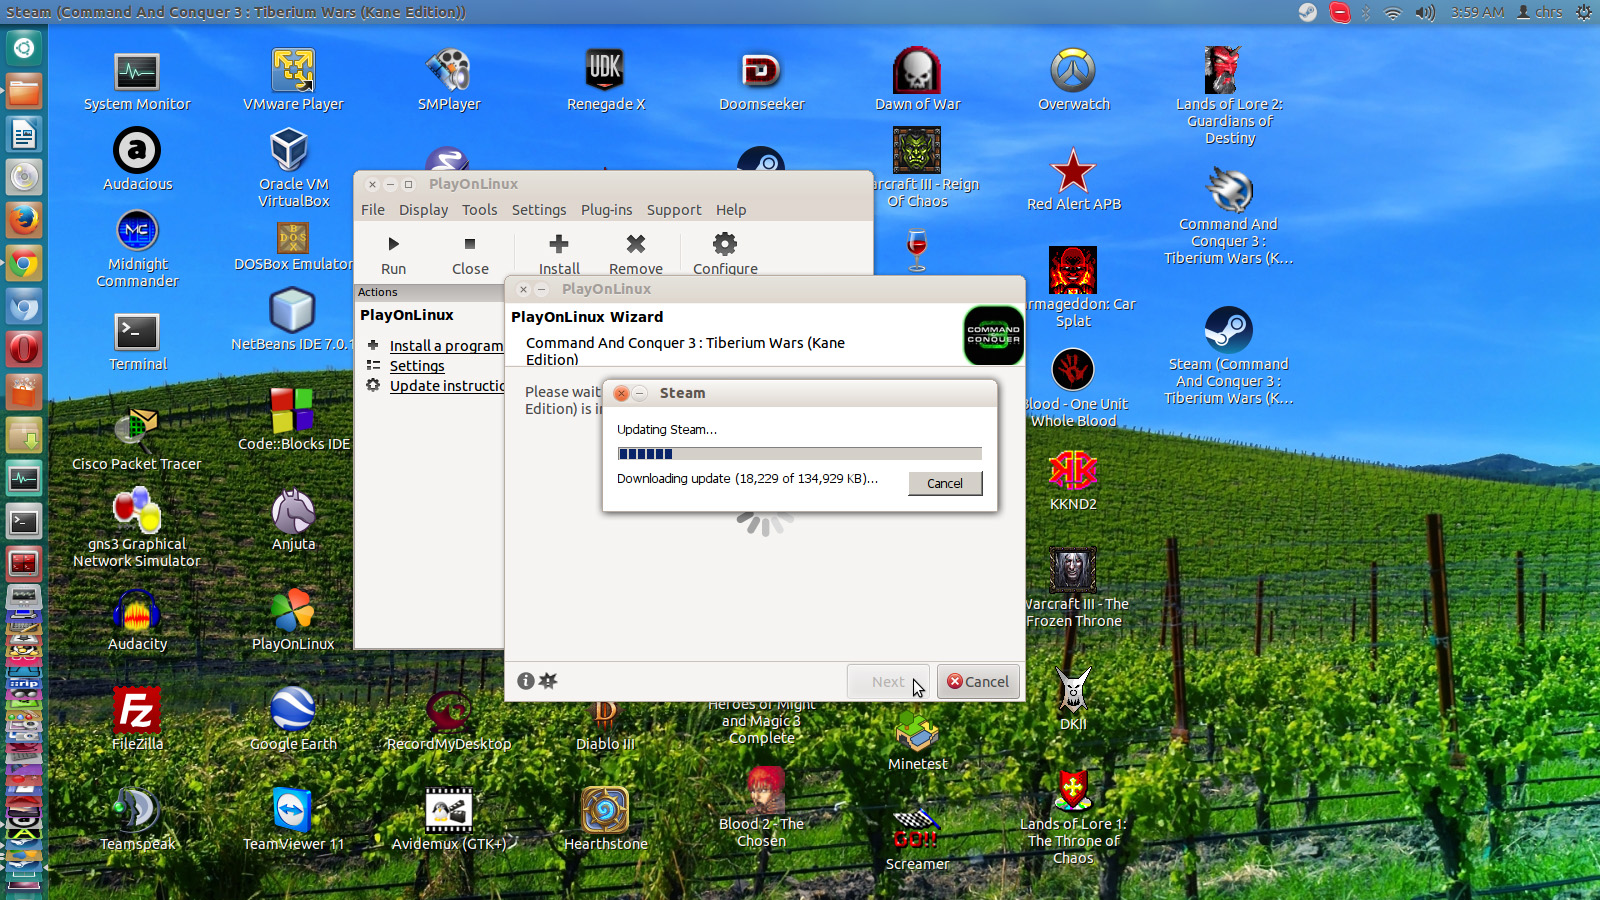
Task: Click Cancel in the PlayOnLinux Wizard
Action: click(978, 682)
